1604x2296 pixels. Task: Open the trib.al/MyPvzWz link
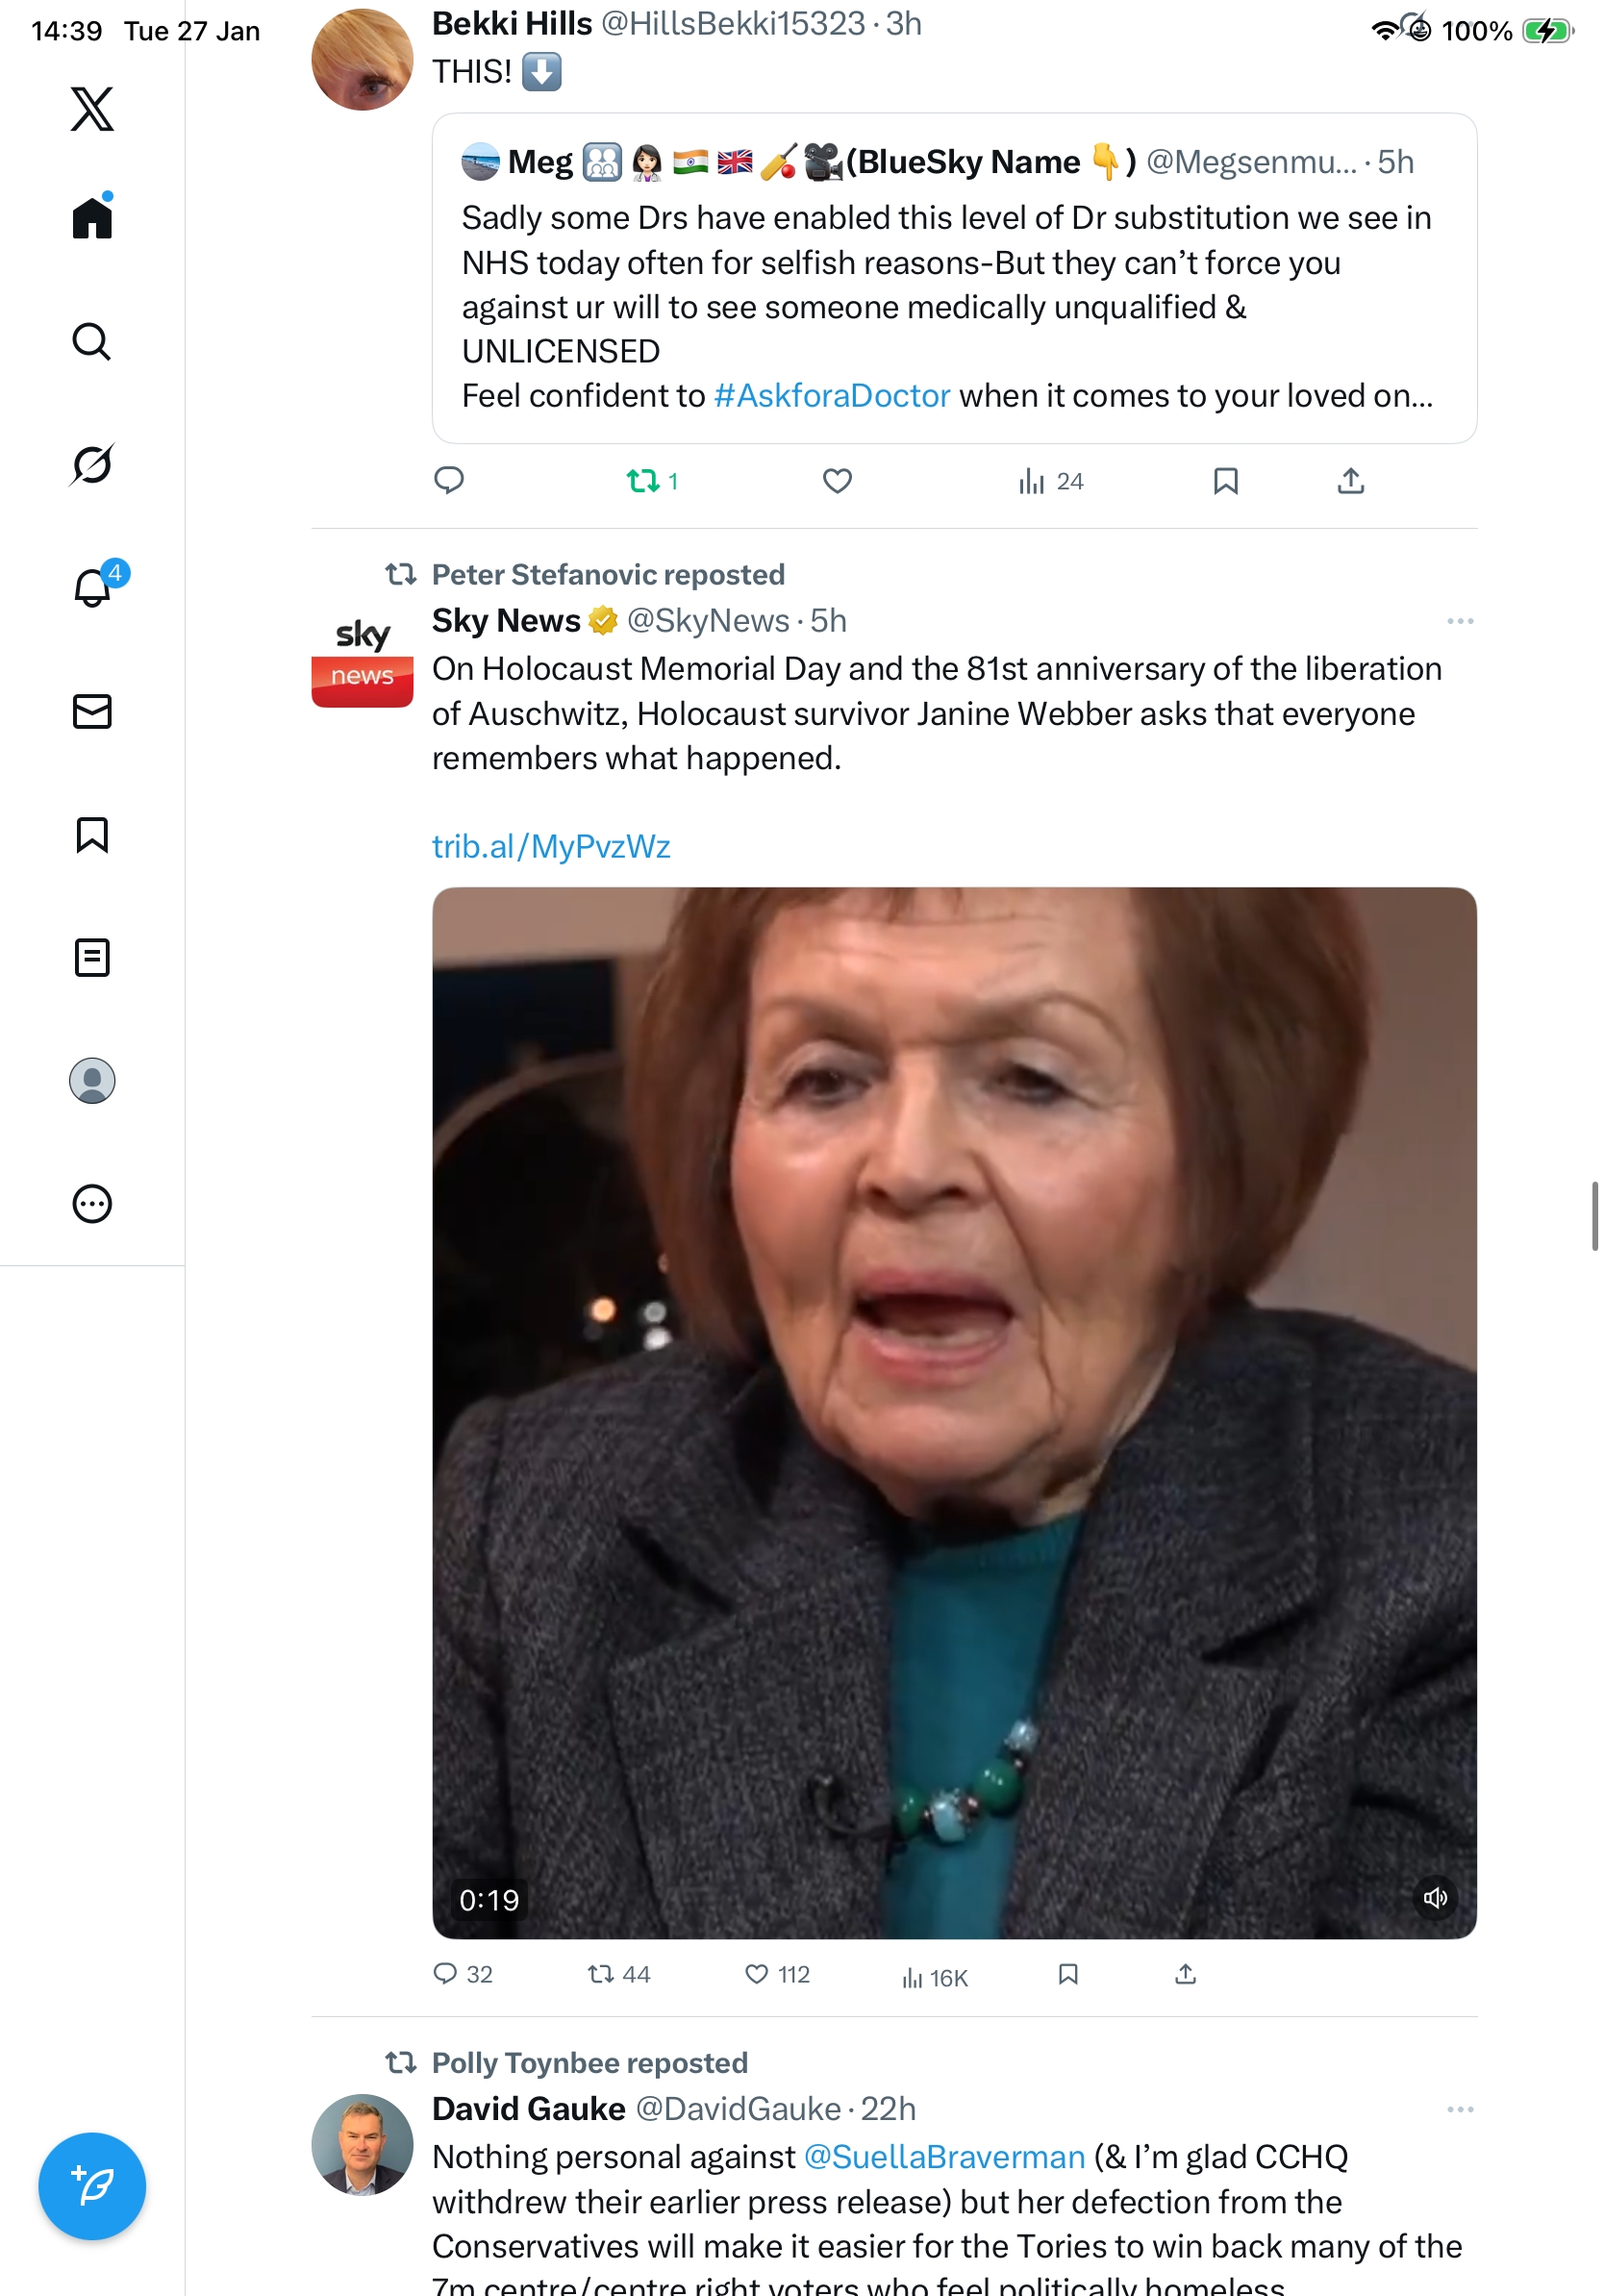tap(551, 846)
